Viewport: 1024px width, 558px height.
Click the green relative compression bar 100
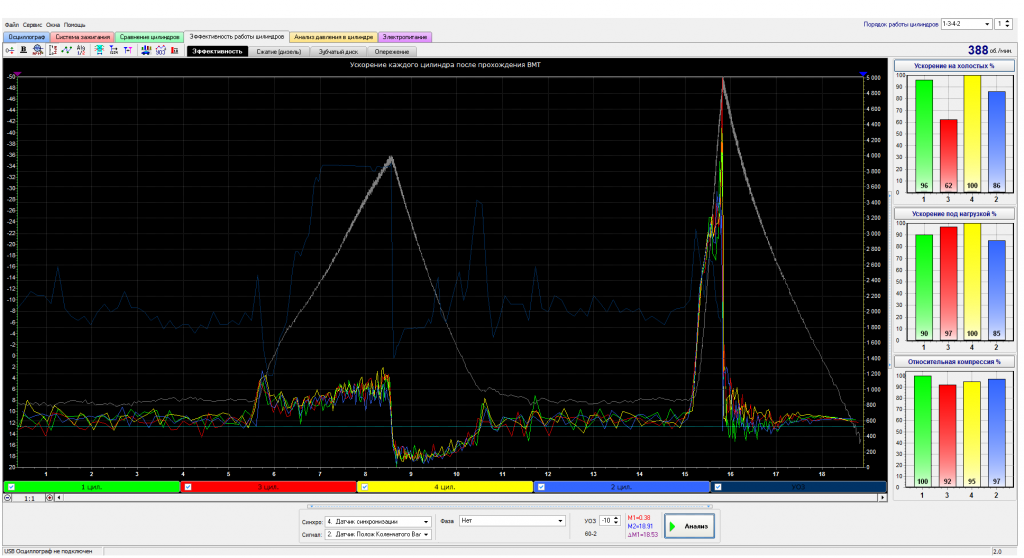click(922, 431)
